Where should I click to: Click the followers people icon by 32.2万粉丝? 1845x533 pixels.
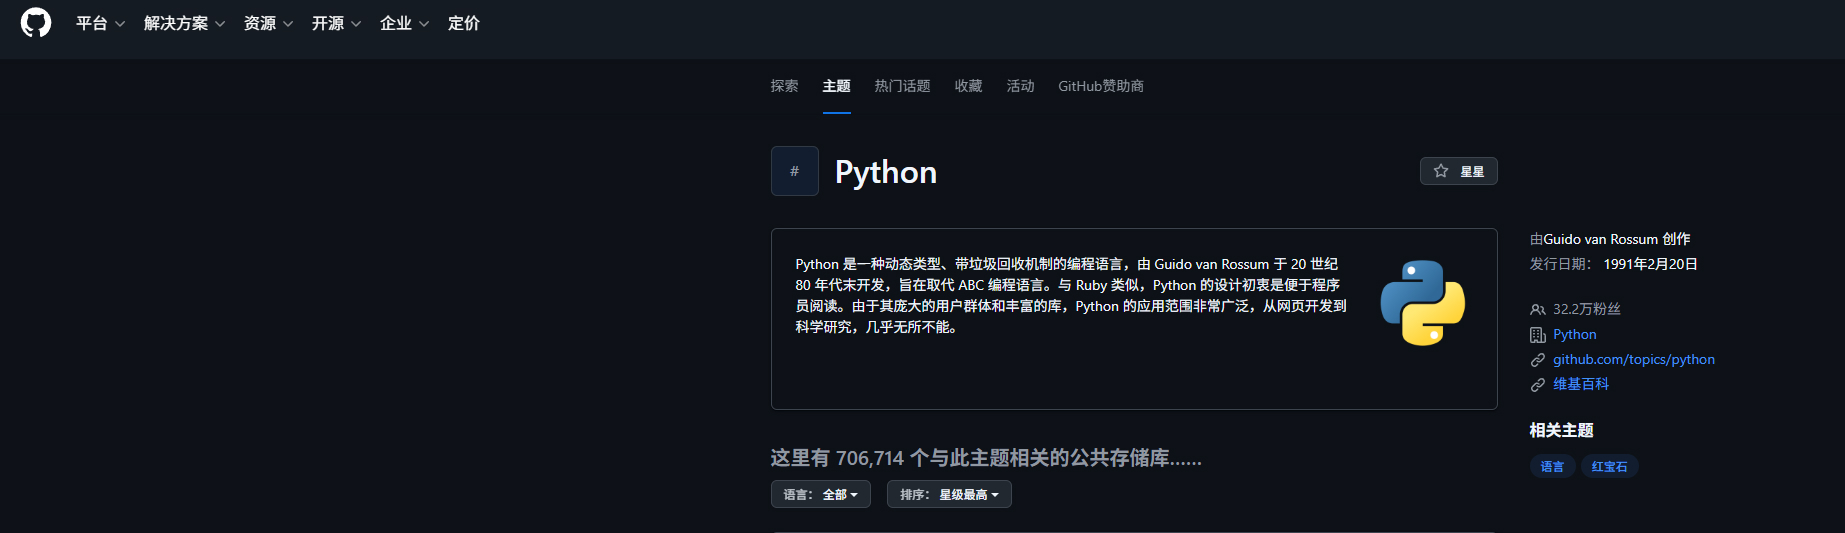pyautogui.click(x=1538, y=309)
